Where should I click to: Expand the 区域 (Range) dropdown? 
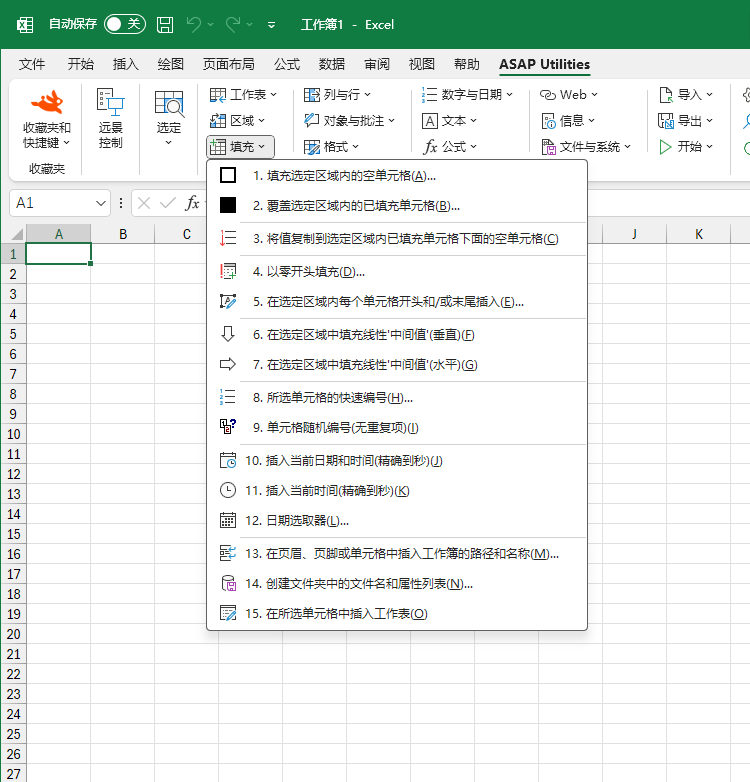pos(237,120)
